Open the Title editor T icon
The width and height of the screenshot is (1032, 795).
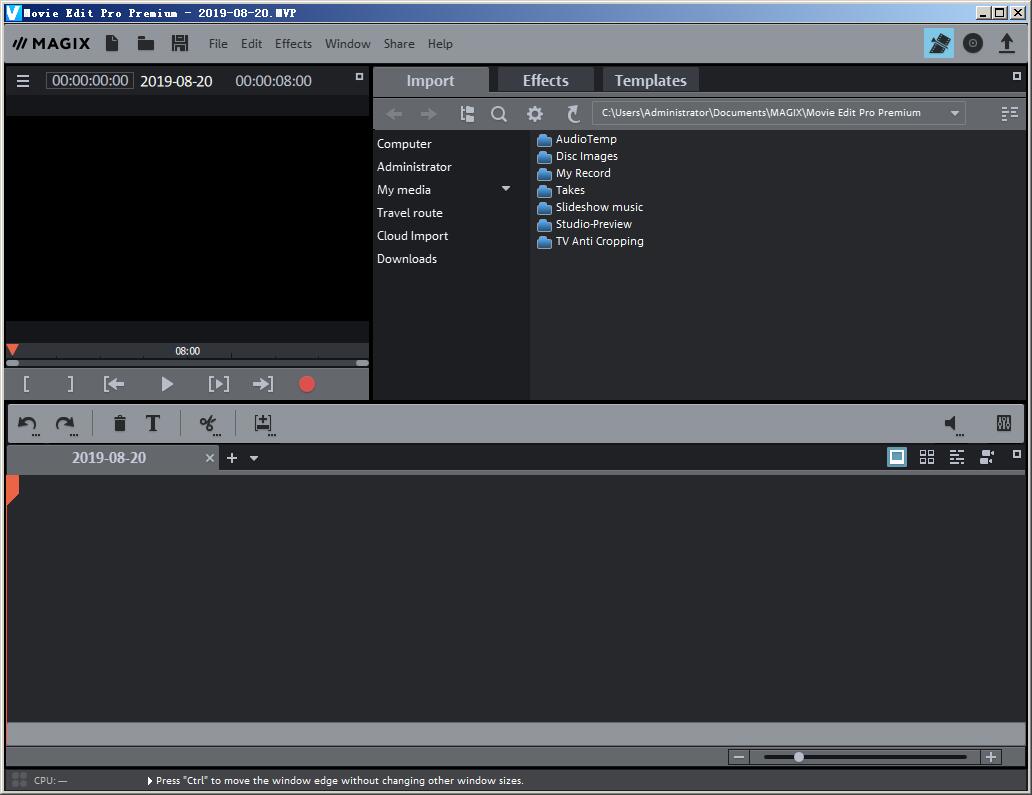[x=153, y=423]
